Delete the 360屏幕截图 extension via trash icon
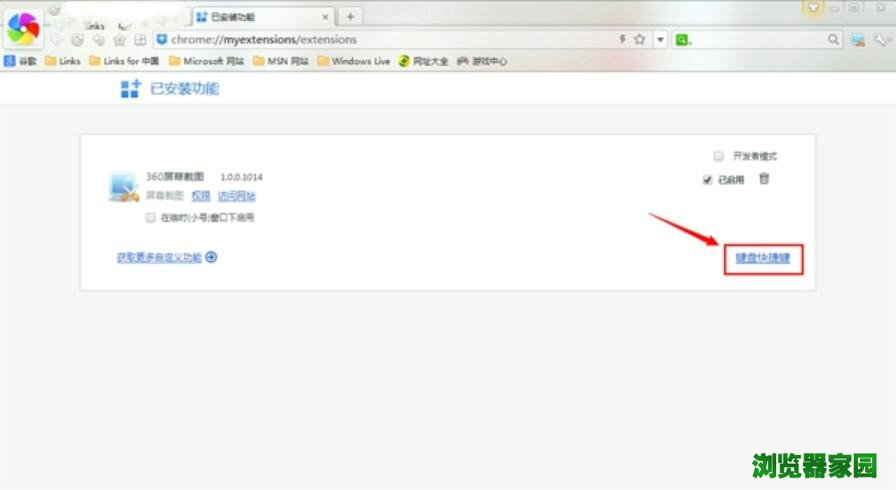Image resolution: width=896 pixels, height=490 pixels. point(764,179)
